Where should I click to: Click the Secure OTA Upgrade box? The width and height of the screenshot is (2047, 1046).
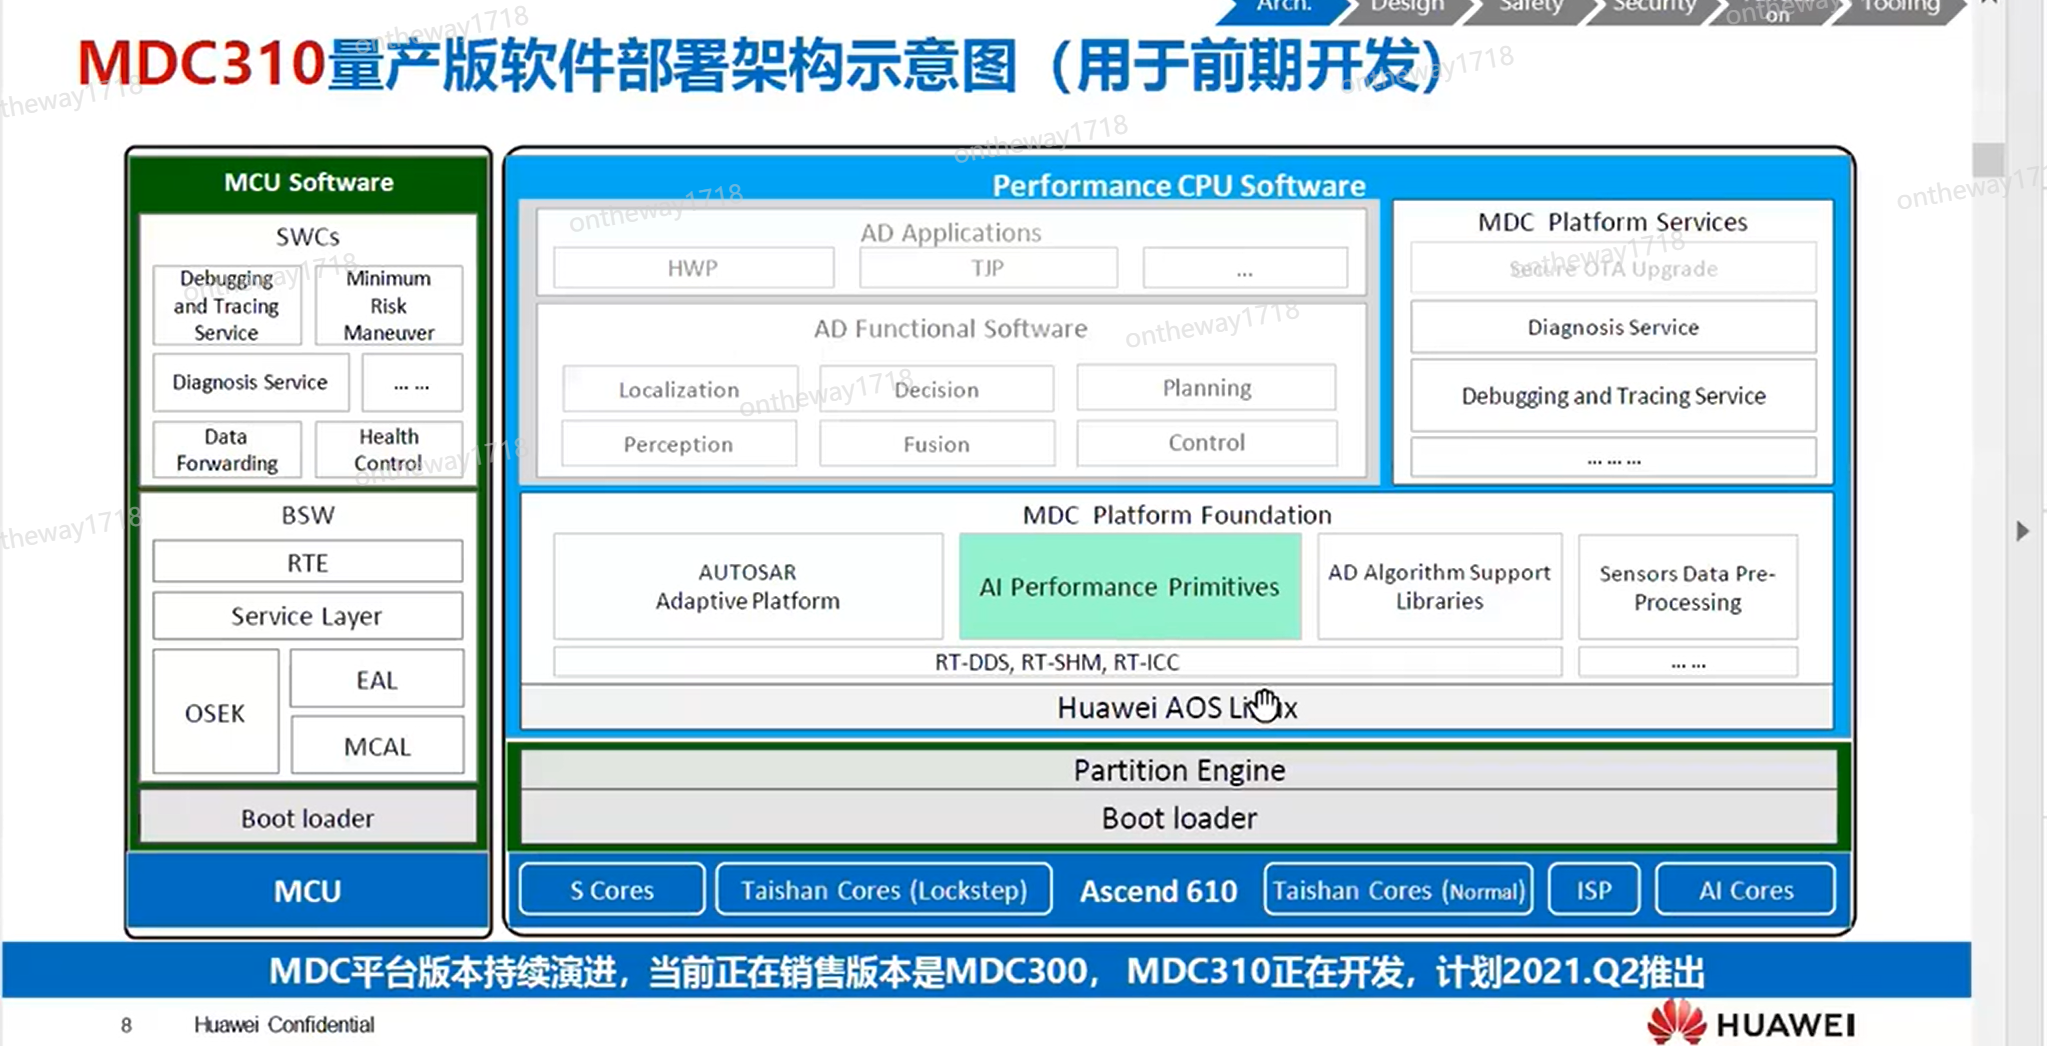(1613, 268)
